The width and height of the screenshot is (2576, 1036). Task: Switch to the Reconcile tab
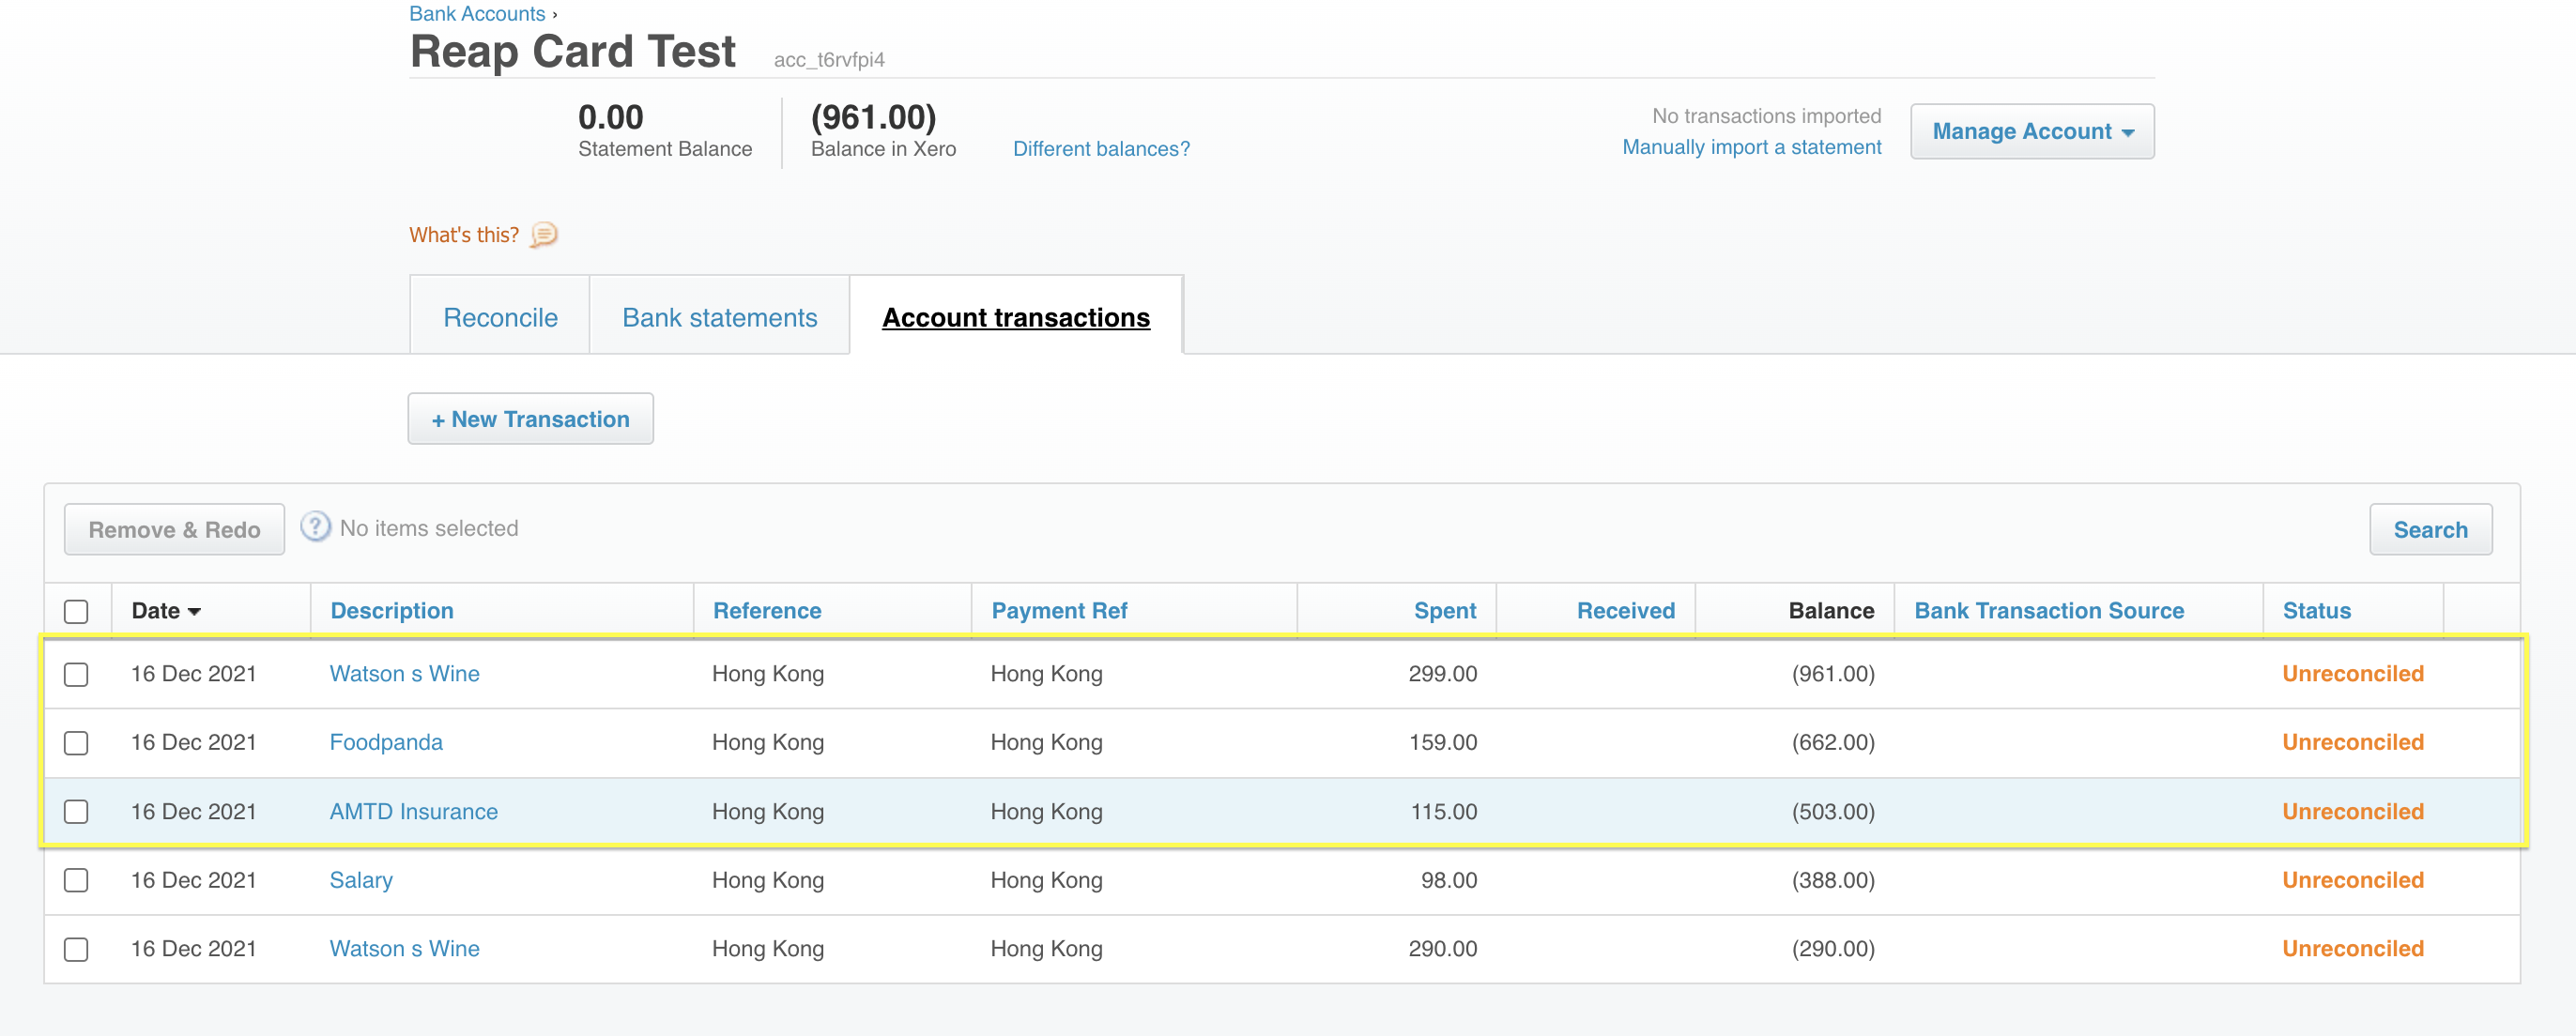pos(500,317)
